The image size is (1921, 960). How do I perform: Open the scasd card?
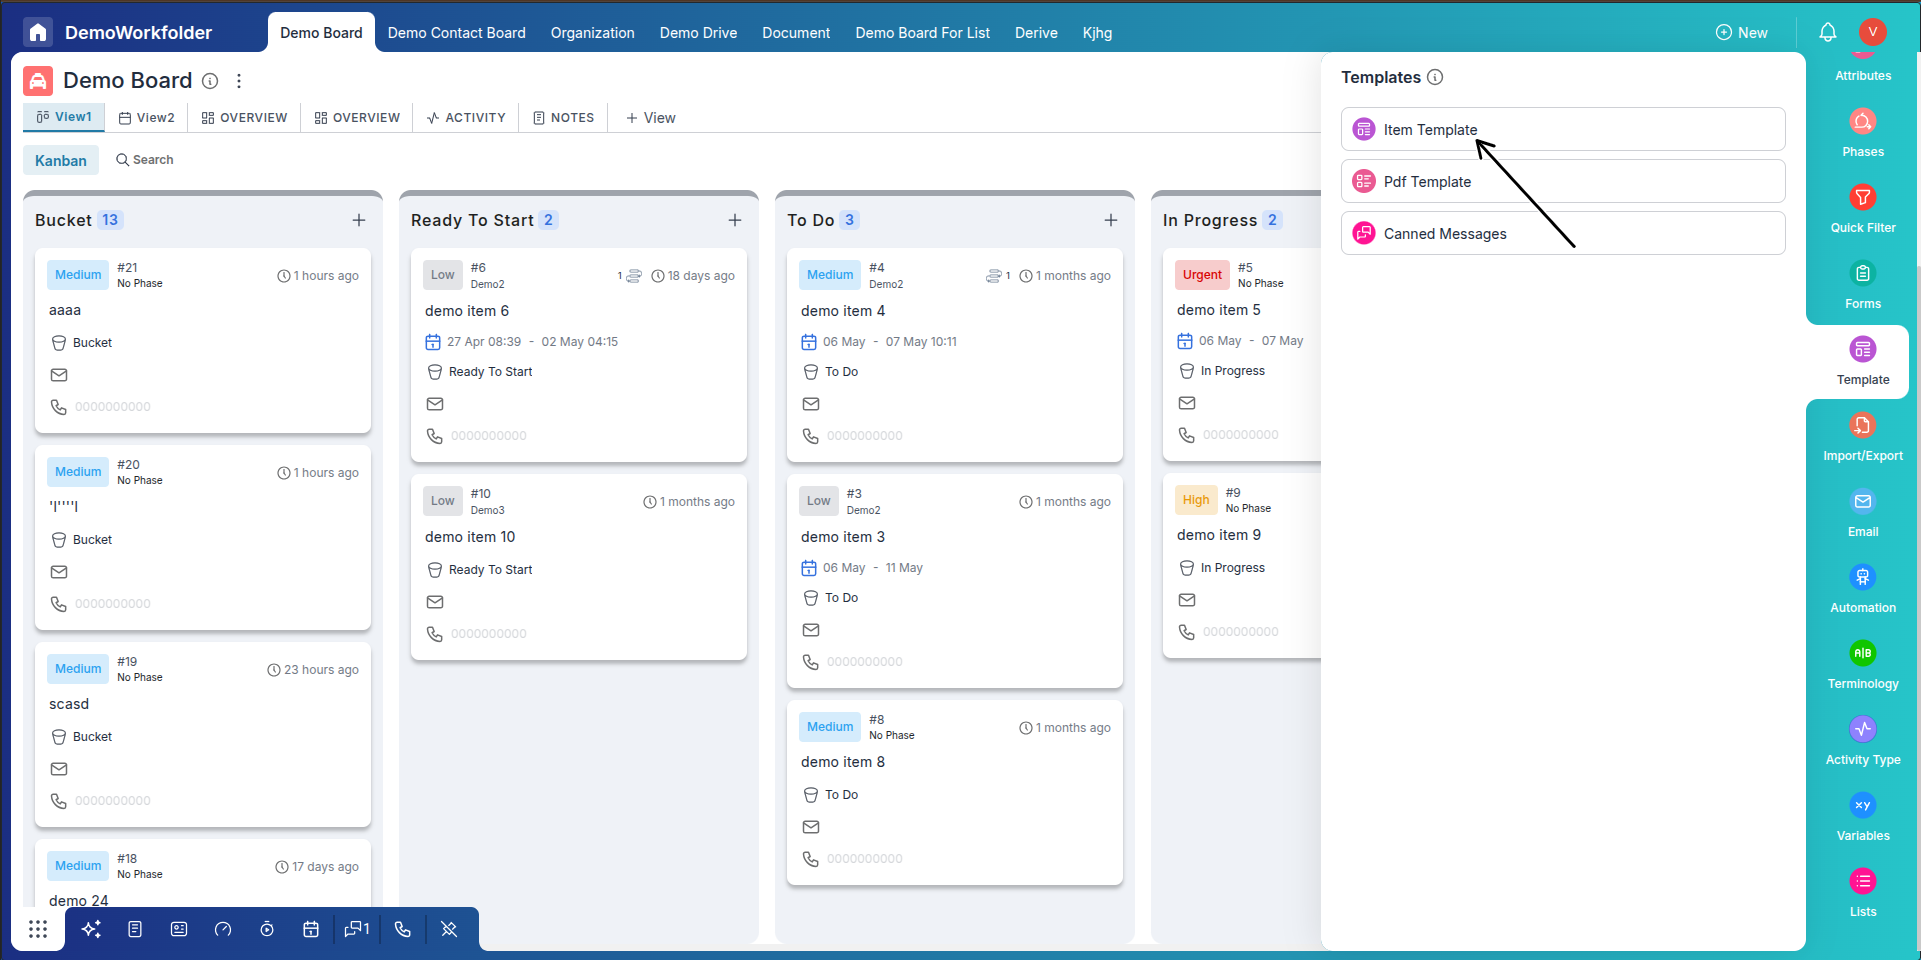click(x=203, y=734)
